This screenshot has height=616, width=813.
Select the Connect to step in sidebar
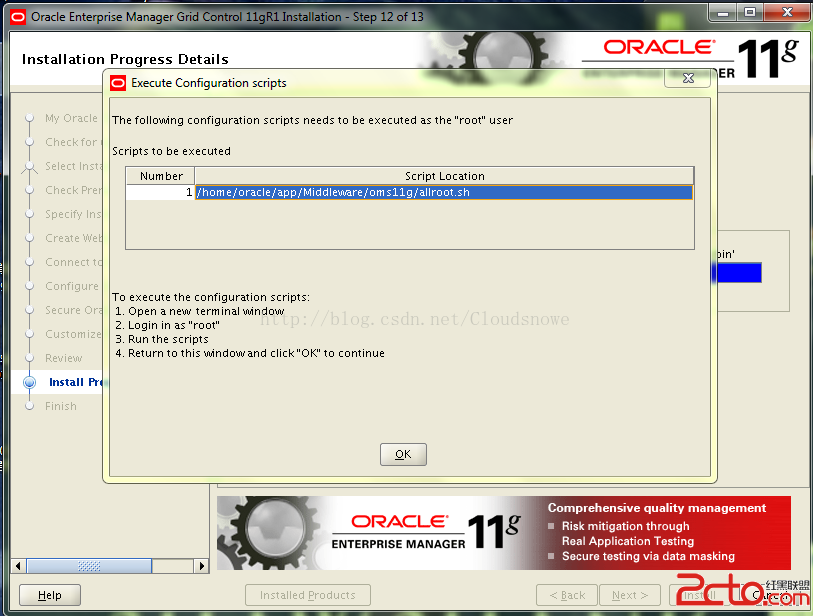(x=74, y=262)
